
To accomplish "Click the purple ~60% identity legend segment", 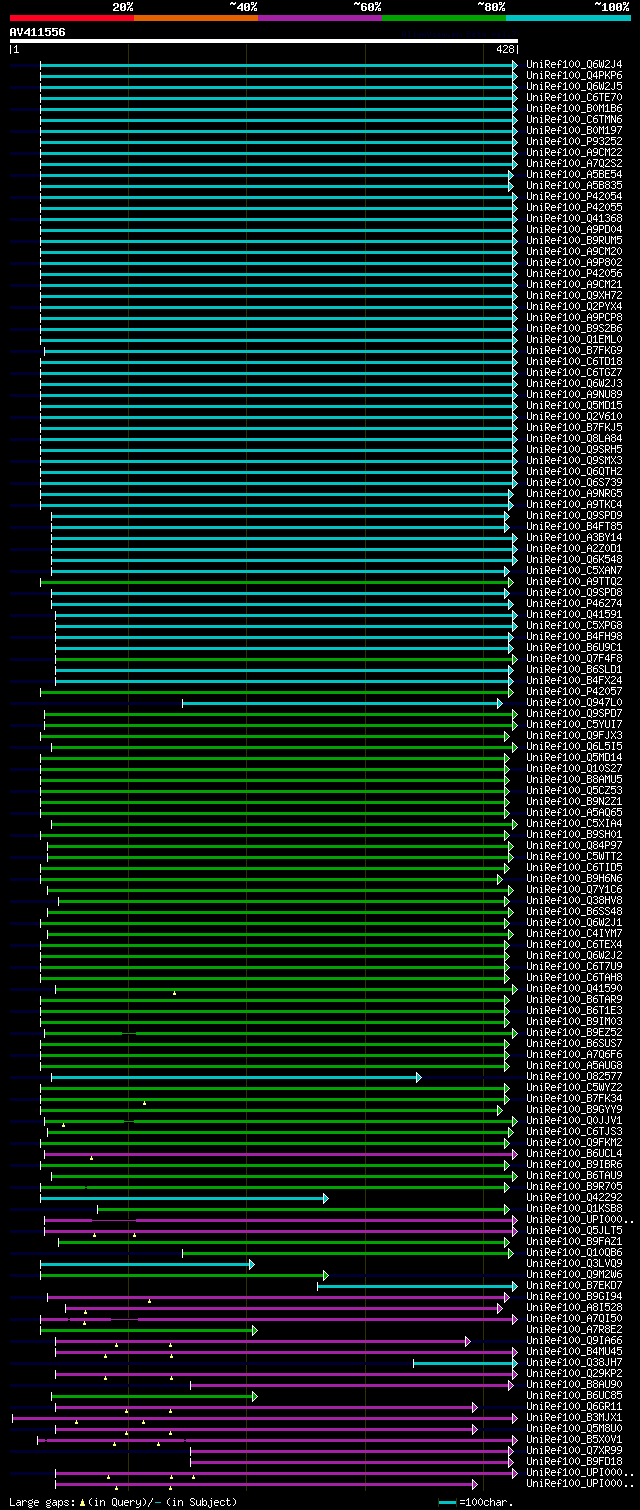I will 320,17.
